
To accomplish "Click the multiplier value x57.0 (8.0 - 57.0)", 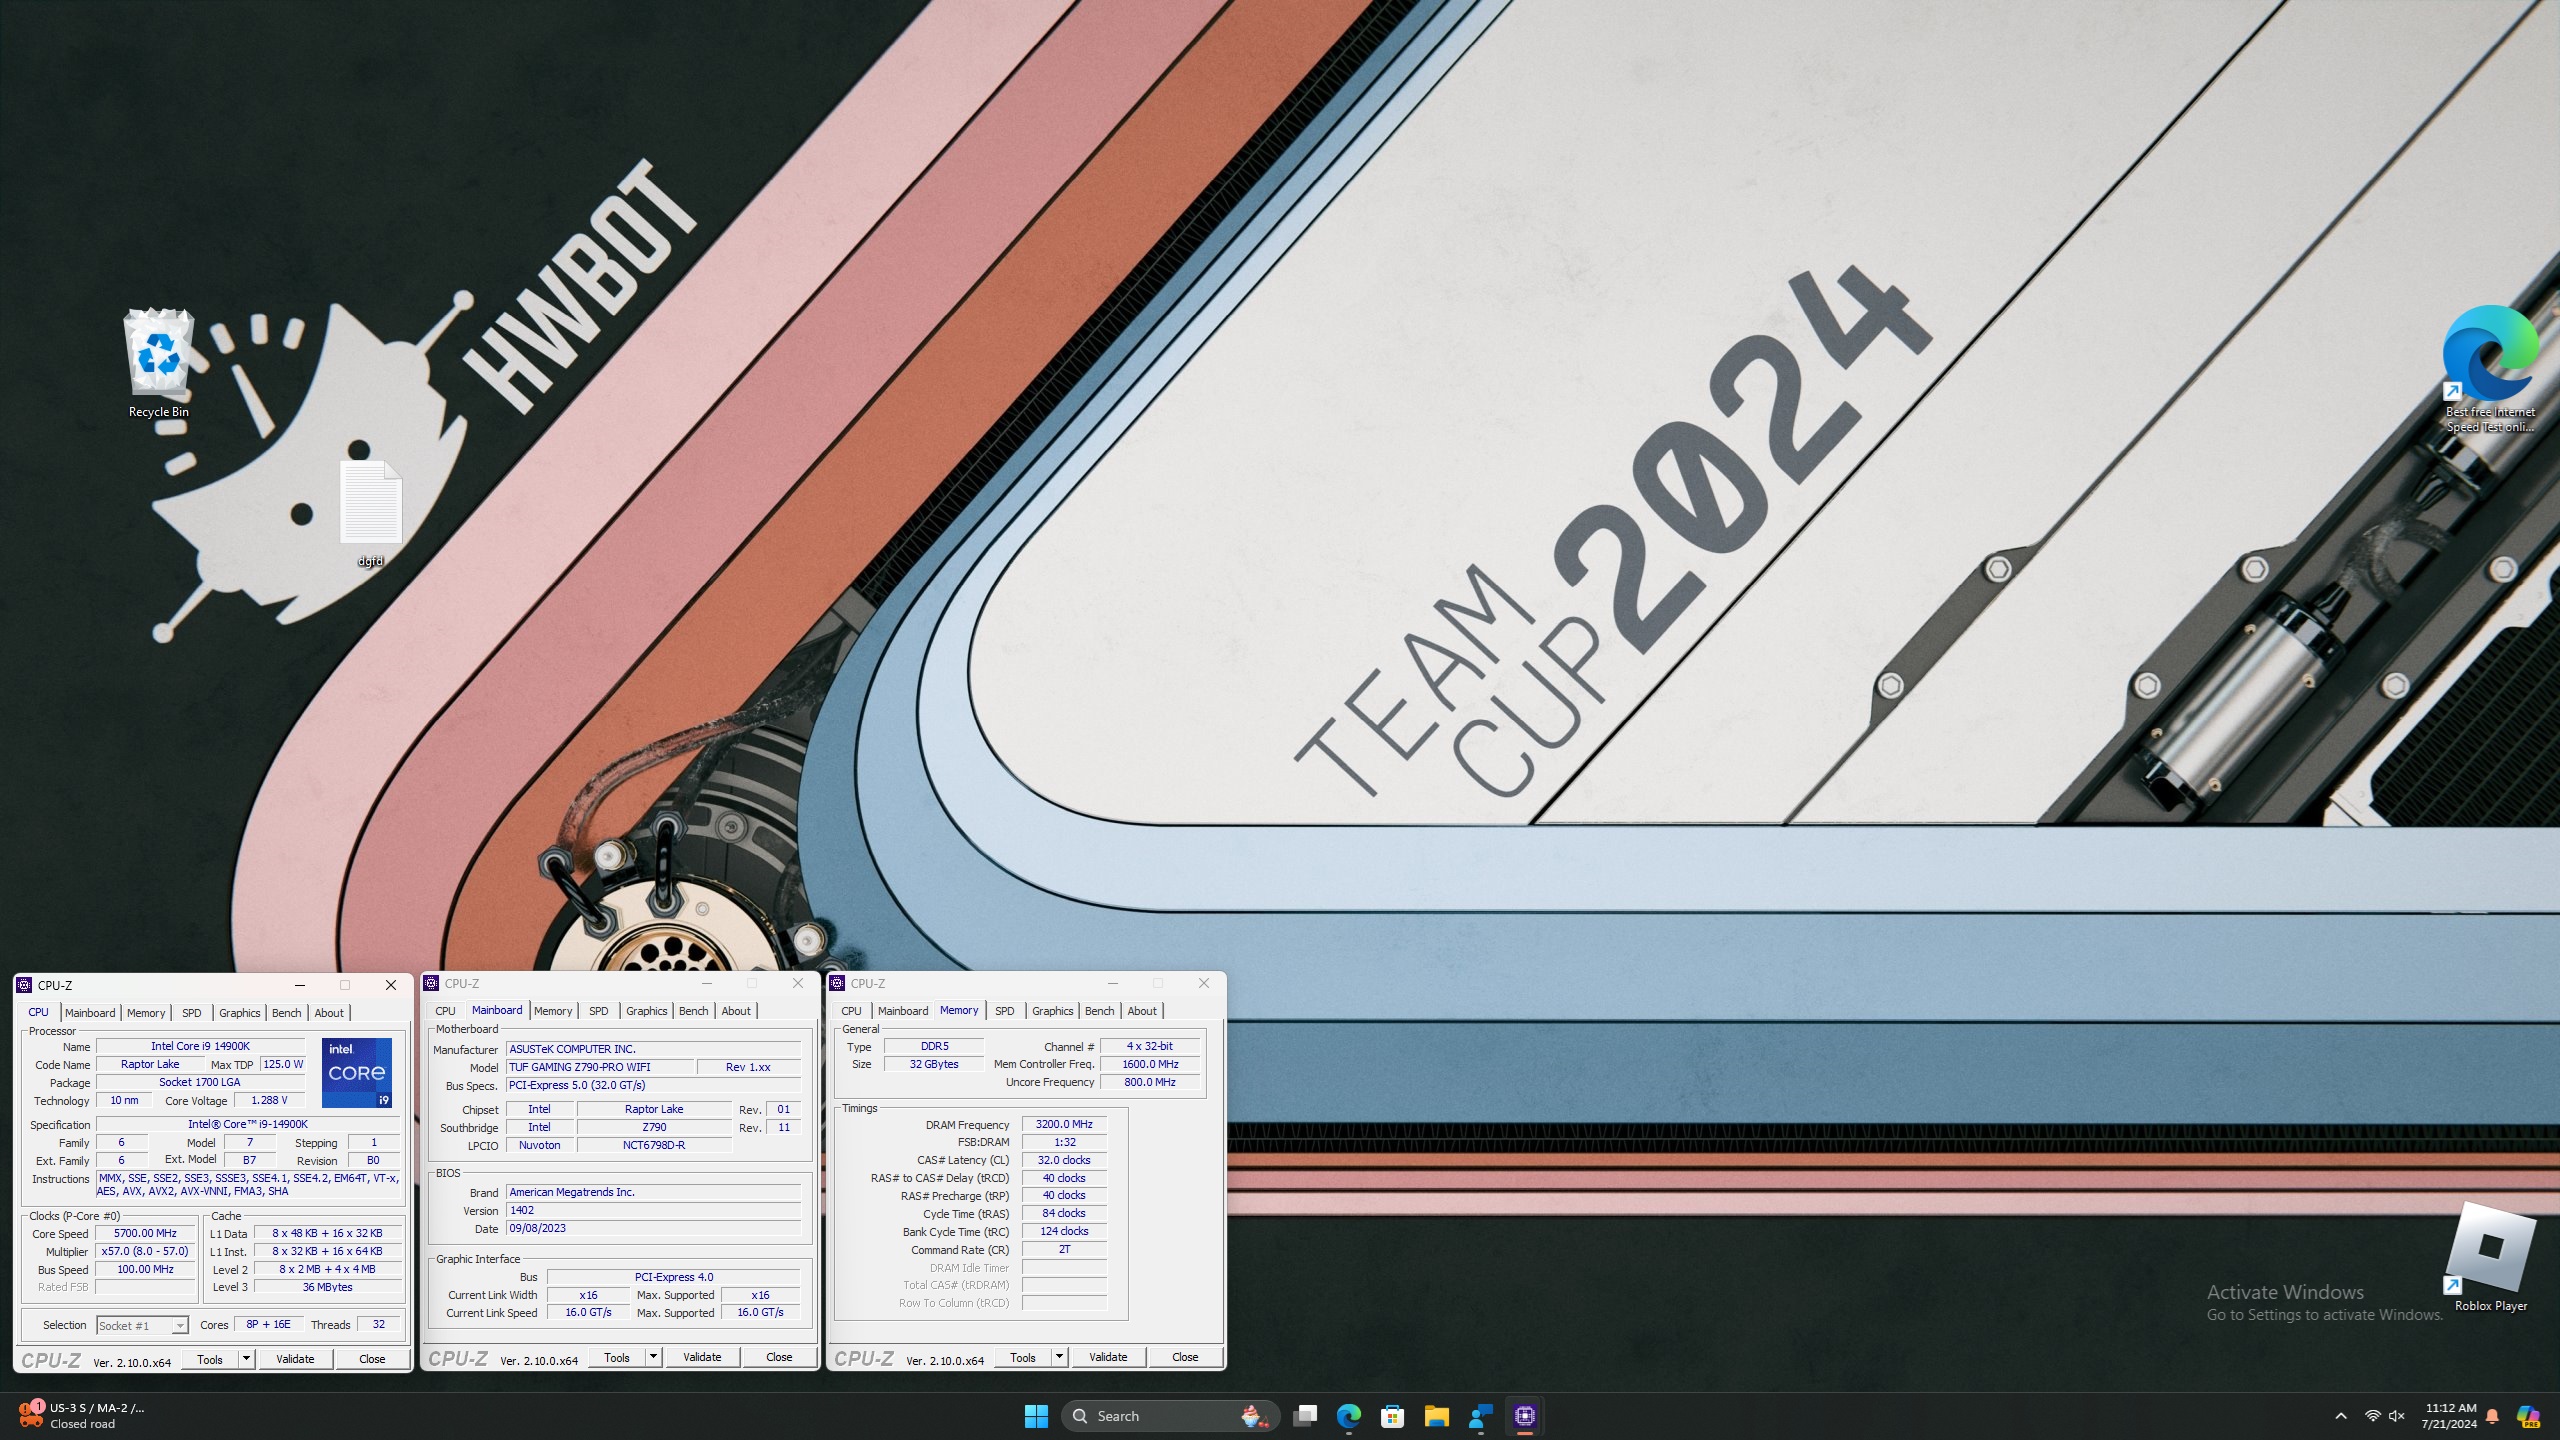I will [x=146, y=1251].
